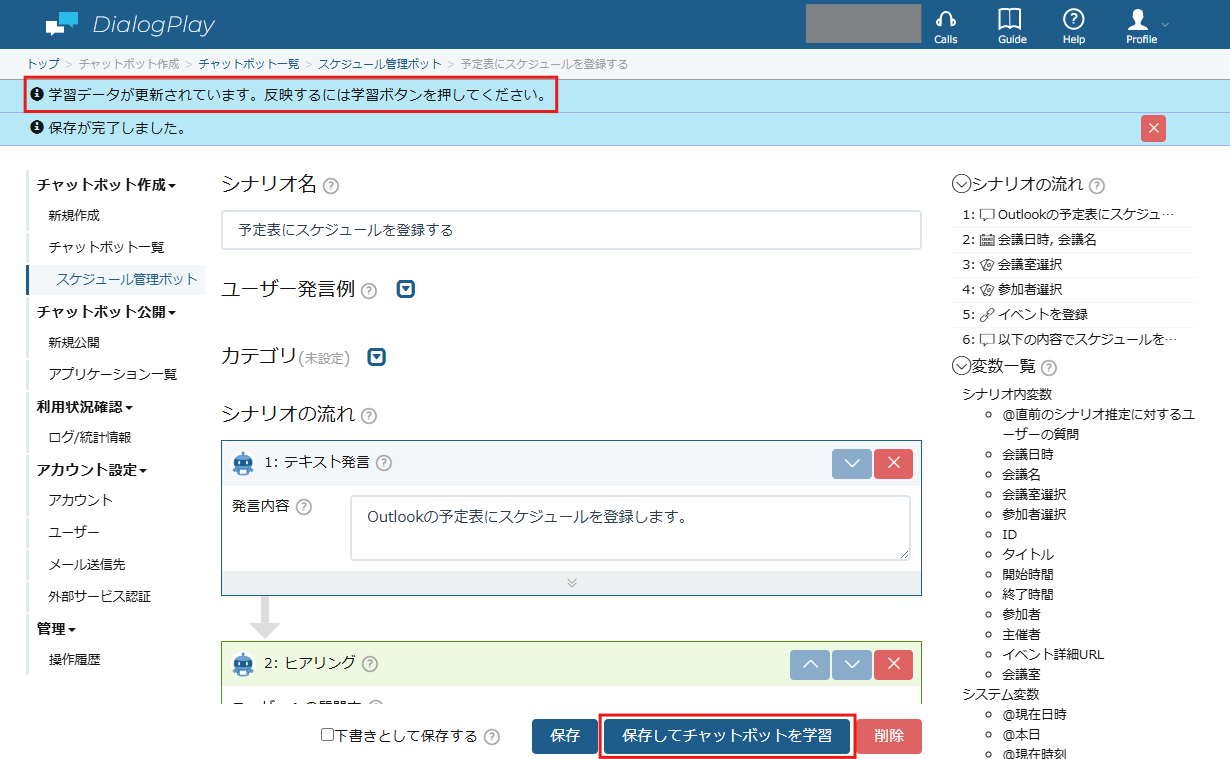Go to チャットボット一覧 breadcrumb link
Viewport: 1230px width, 759px height.
click(x=249, y=64)
